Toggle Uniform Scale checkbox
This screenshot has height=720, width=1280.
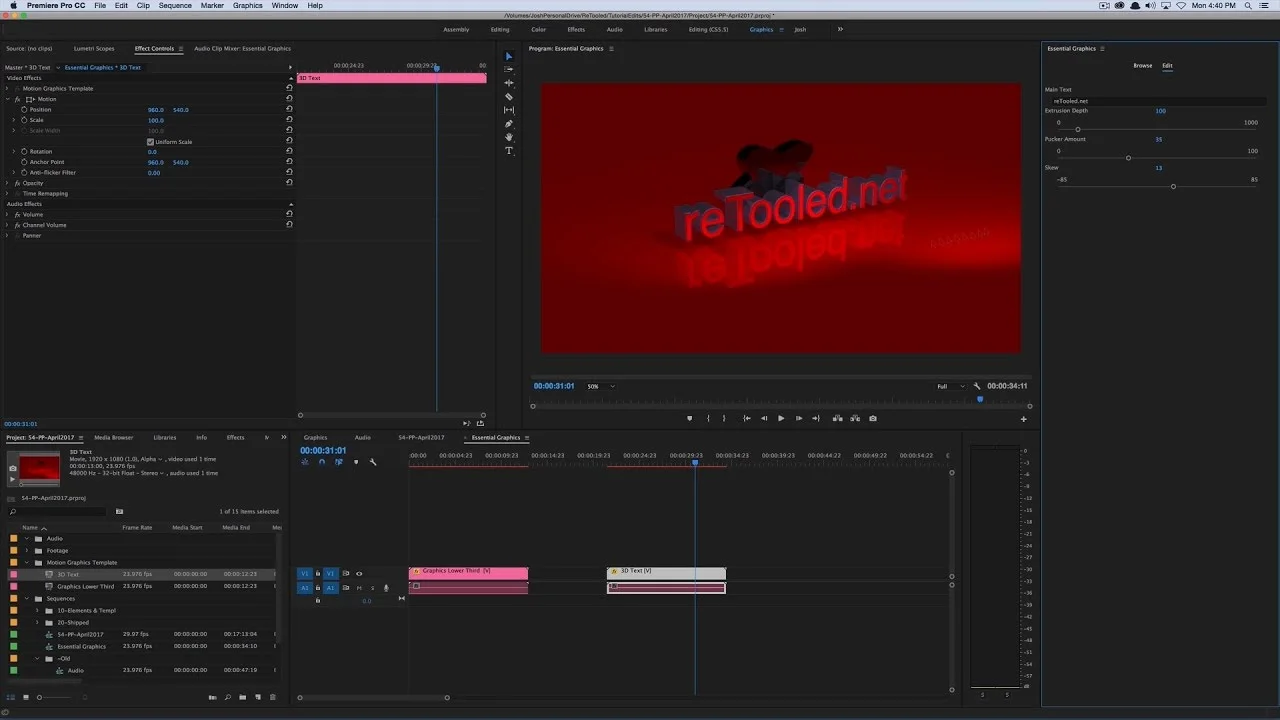[150, 142]
